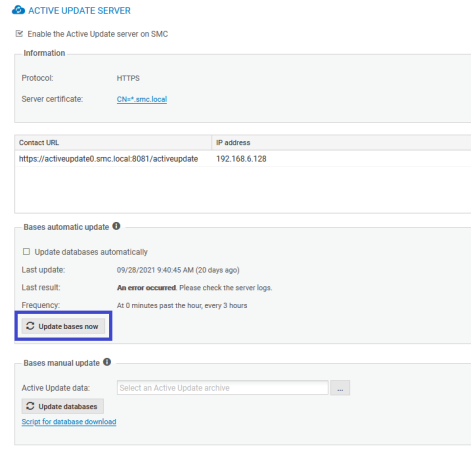Click the Update databases button
The height and width of the screenshot is (461, 471).
[x=63, y=406]
